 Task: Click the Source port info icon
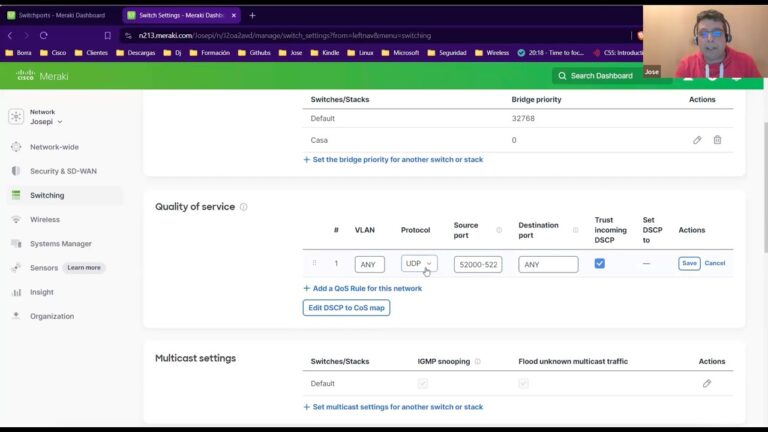point(499,230)
